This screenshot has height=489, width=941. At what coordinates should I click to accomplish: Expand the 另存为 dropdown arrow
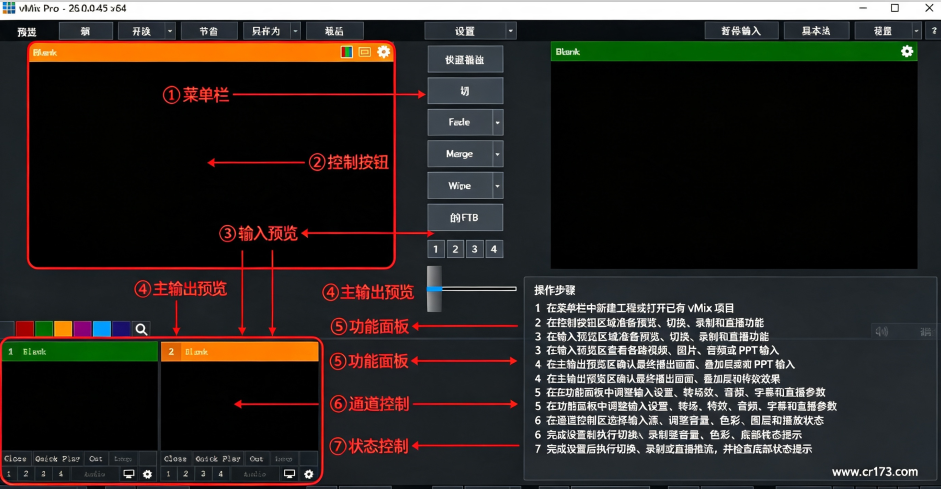coord(295,31)
